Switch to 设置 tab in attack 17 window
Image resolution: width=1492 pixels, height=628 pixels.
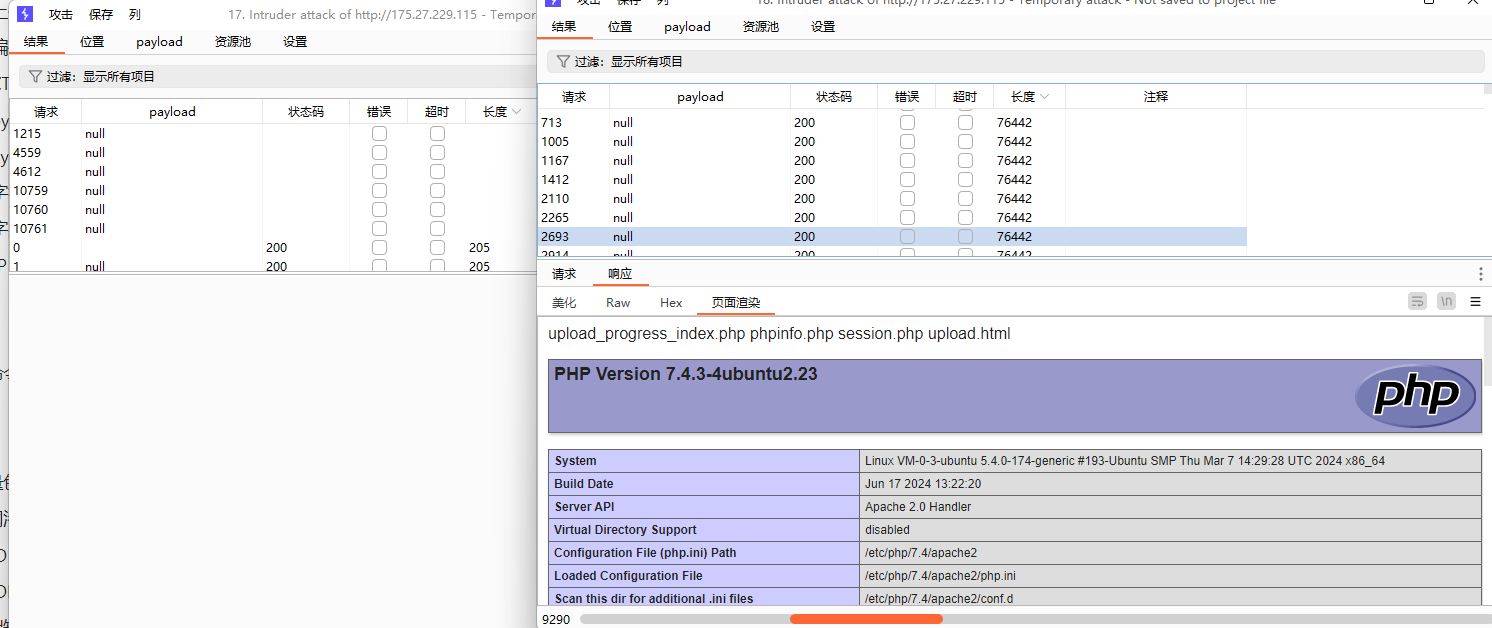pos(295,42)
